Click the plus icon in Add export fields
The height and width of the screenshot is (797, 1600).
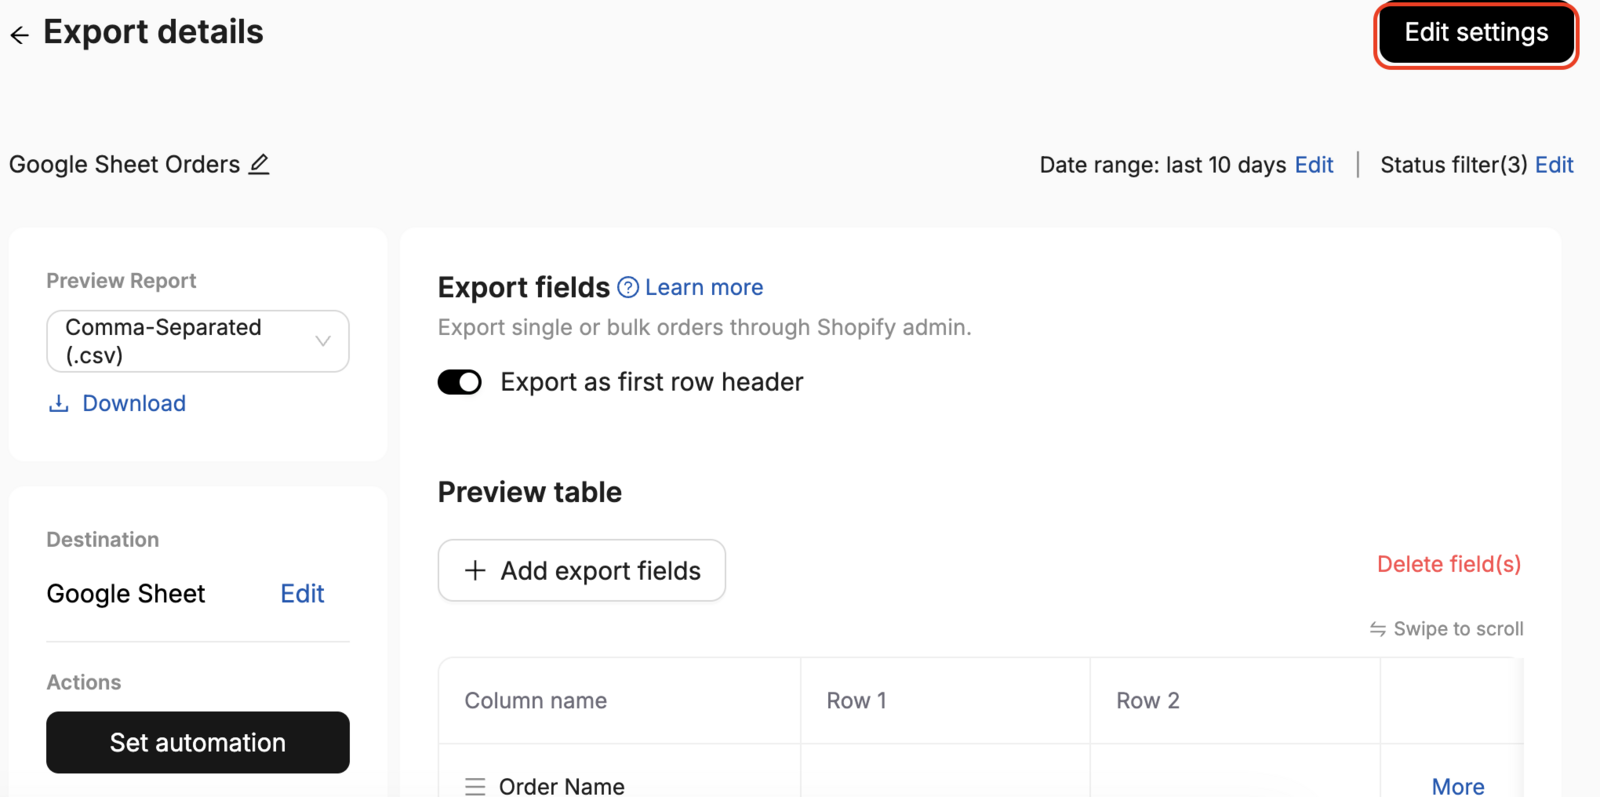[475, 570]
